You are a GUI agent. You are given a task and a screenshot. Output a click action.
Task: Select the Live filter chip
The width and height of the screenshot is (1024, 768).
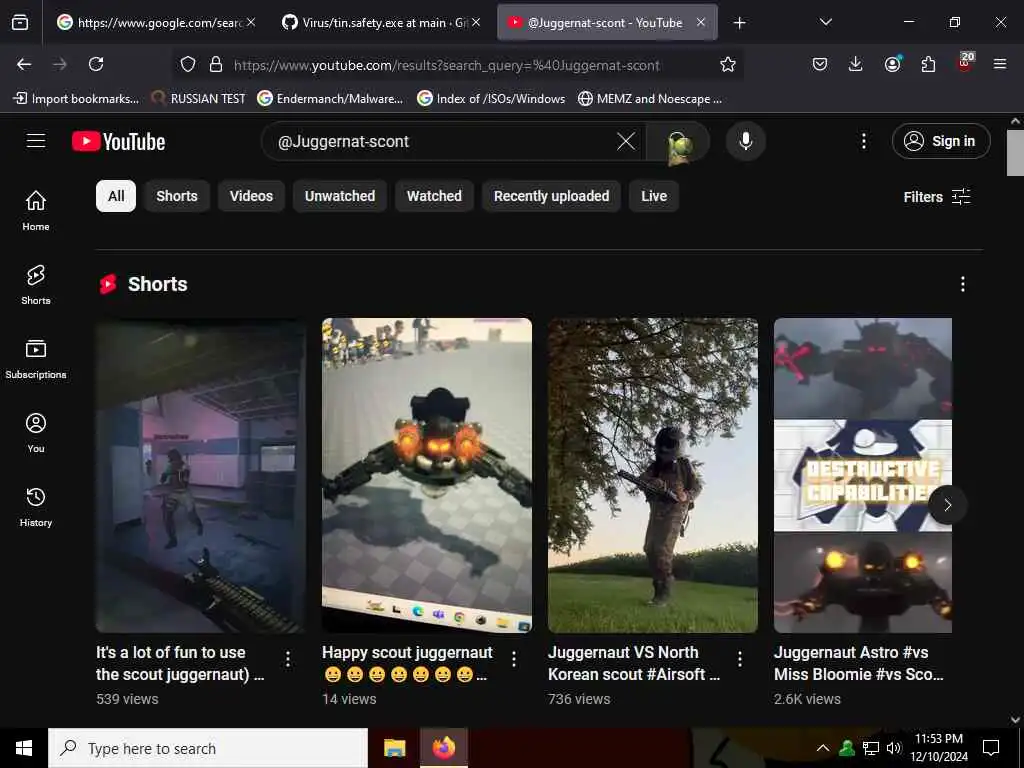pyautogui.click(x=654, y=196)
